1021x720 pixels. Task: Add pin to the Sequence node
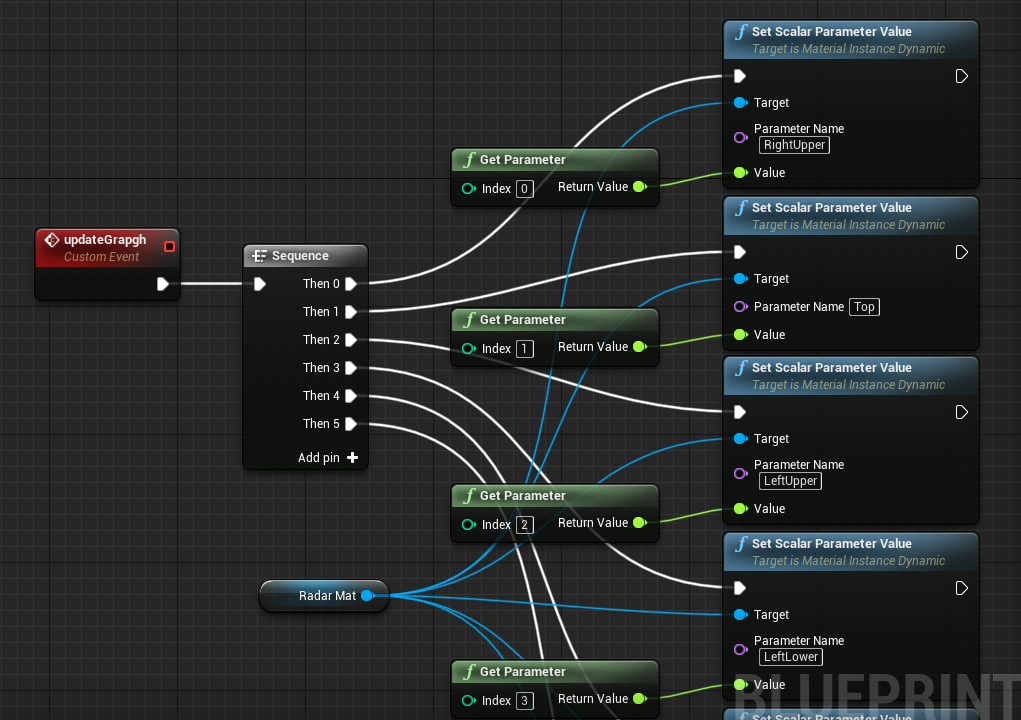(x=328, y=458)
